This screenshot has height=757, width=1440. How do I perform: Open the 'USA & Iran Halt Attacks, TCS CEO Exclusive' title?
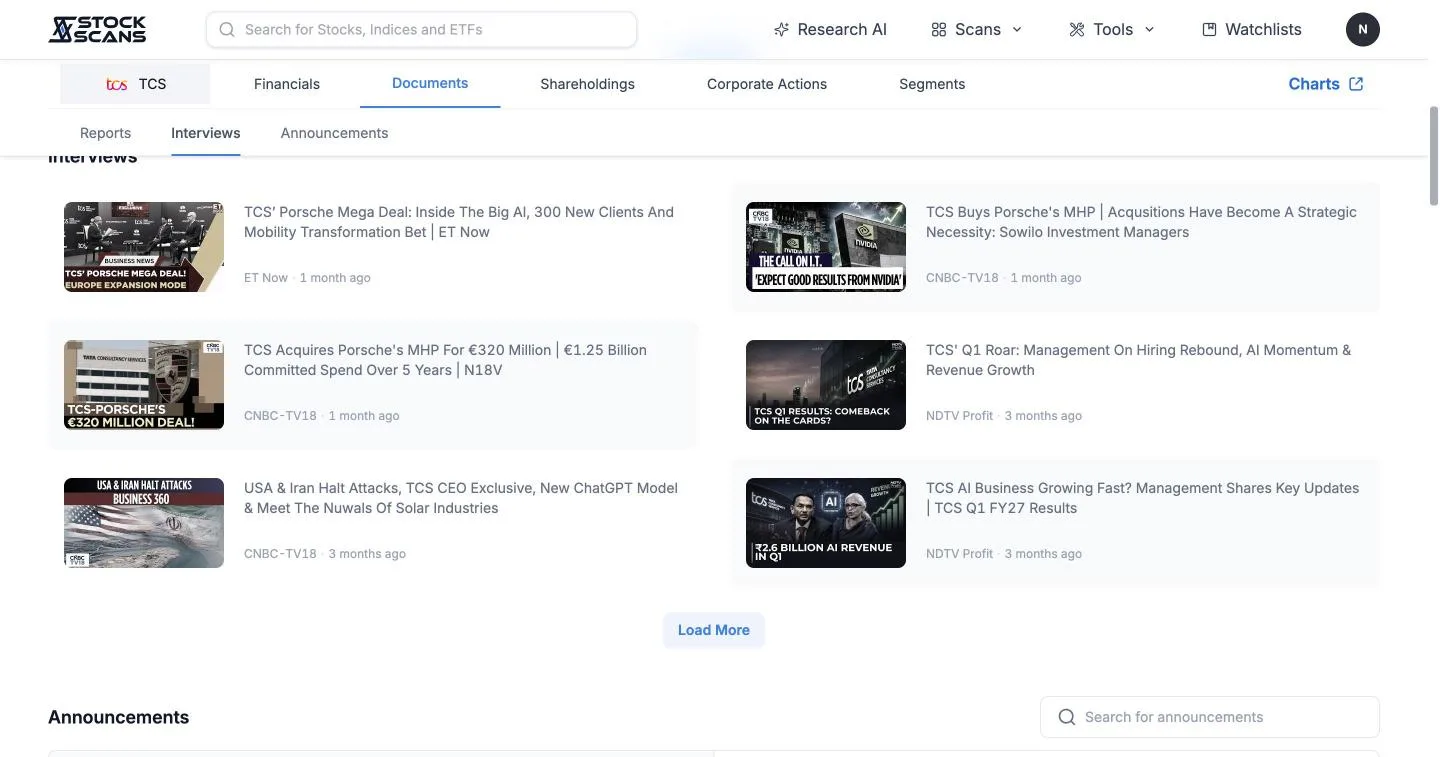461,498
